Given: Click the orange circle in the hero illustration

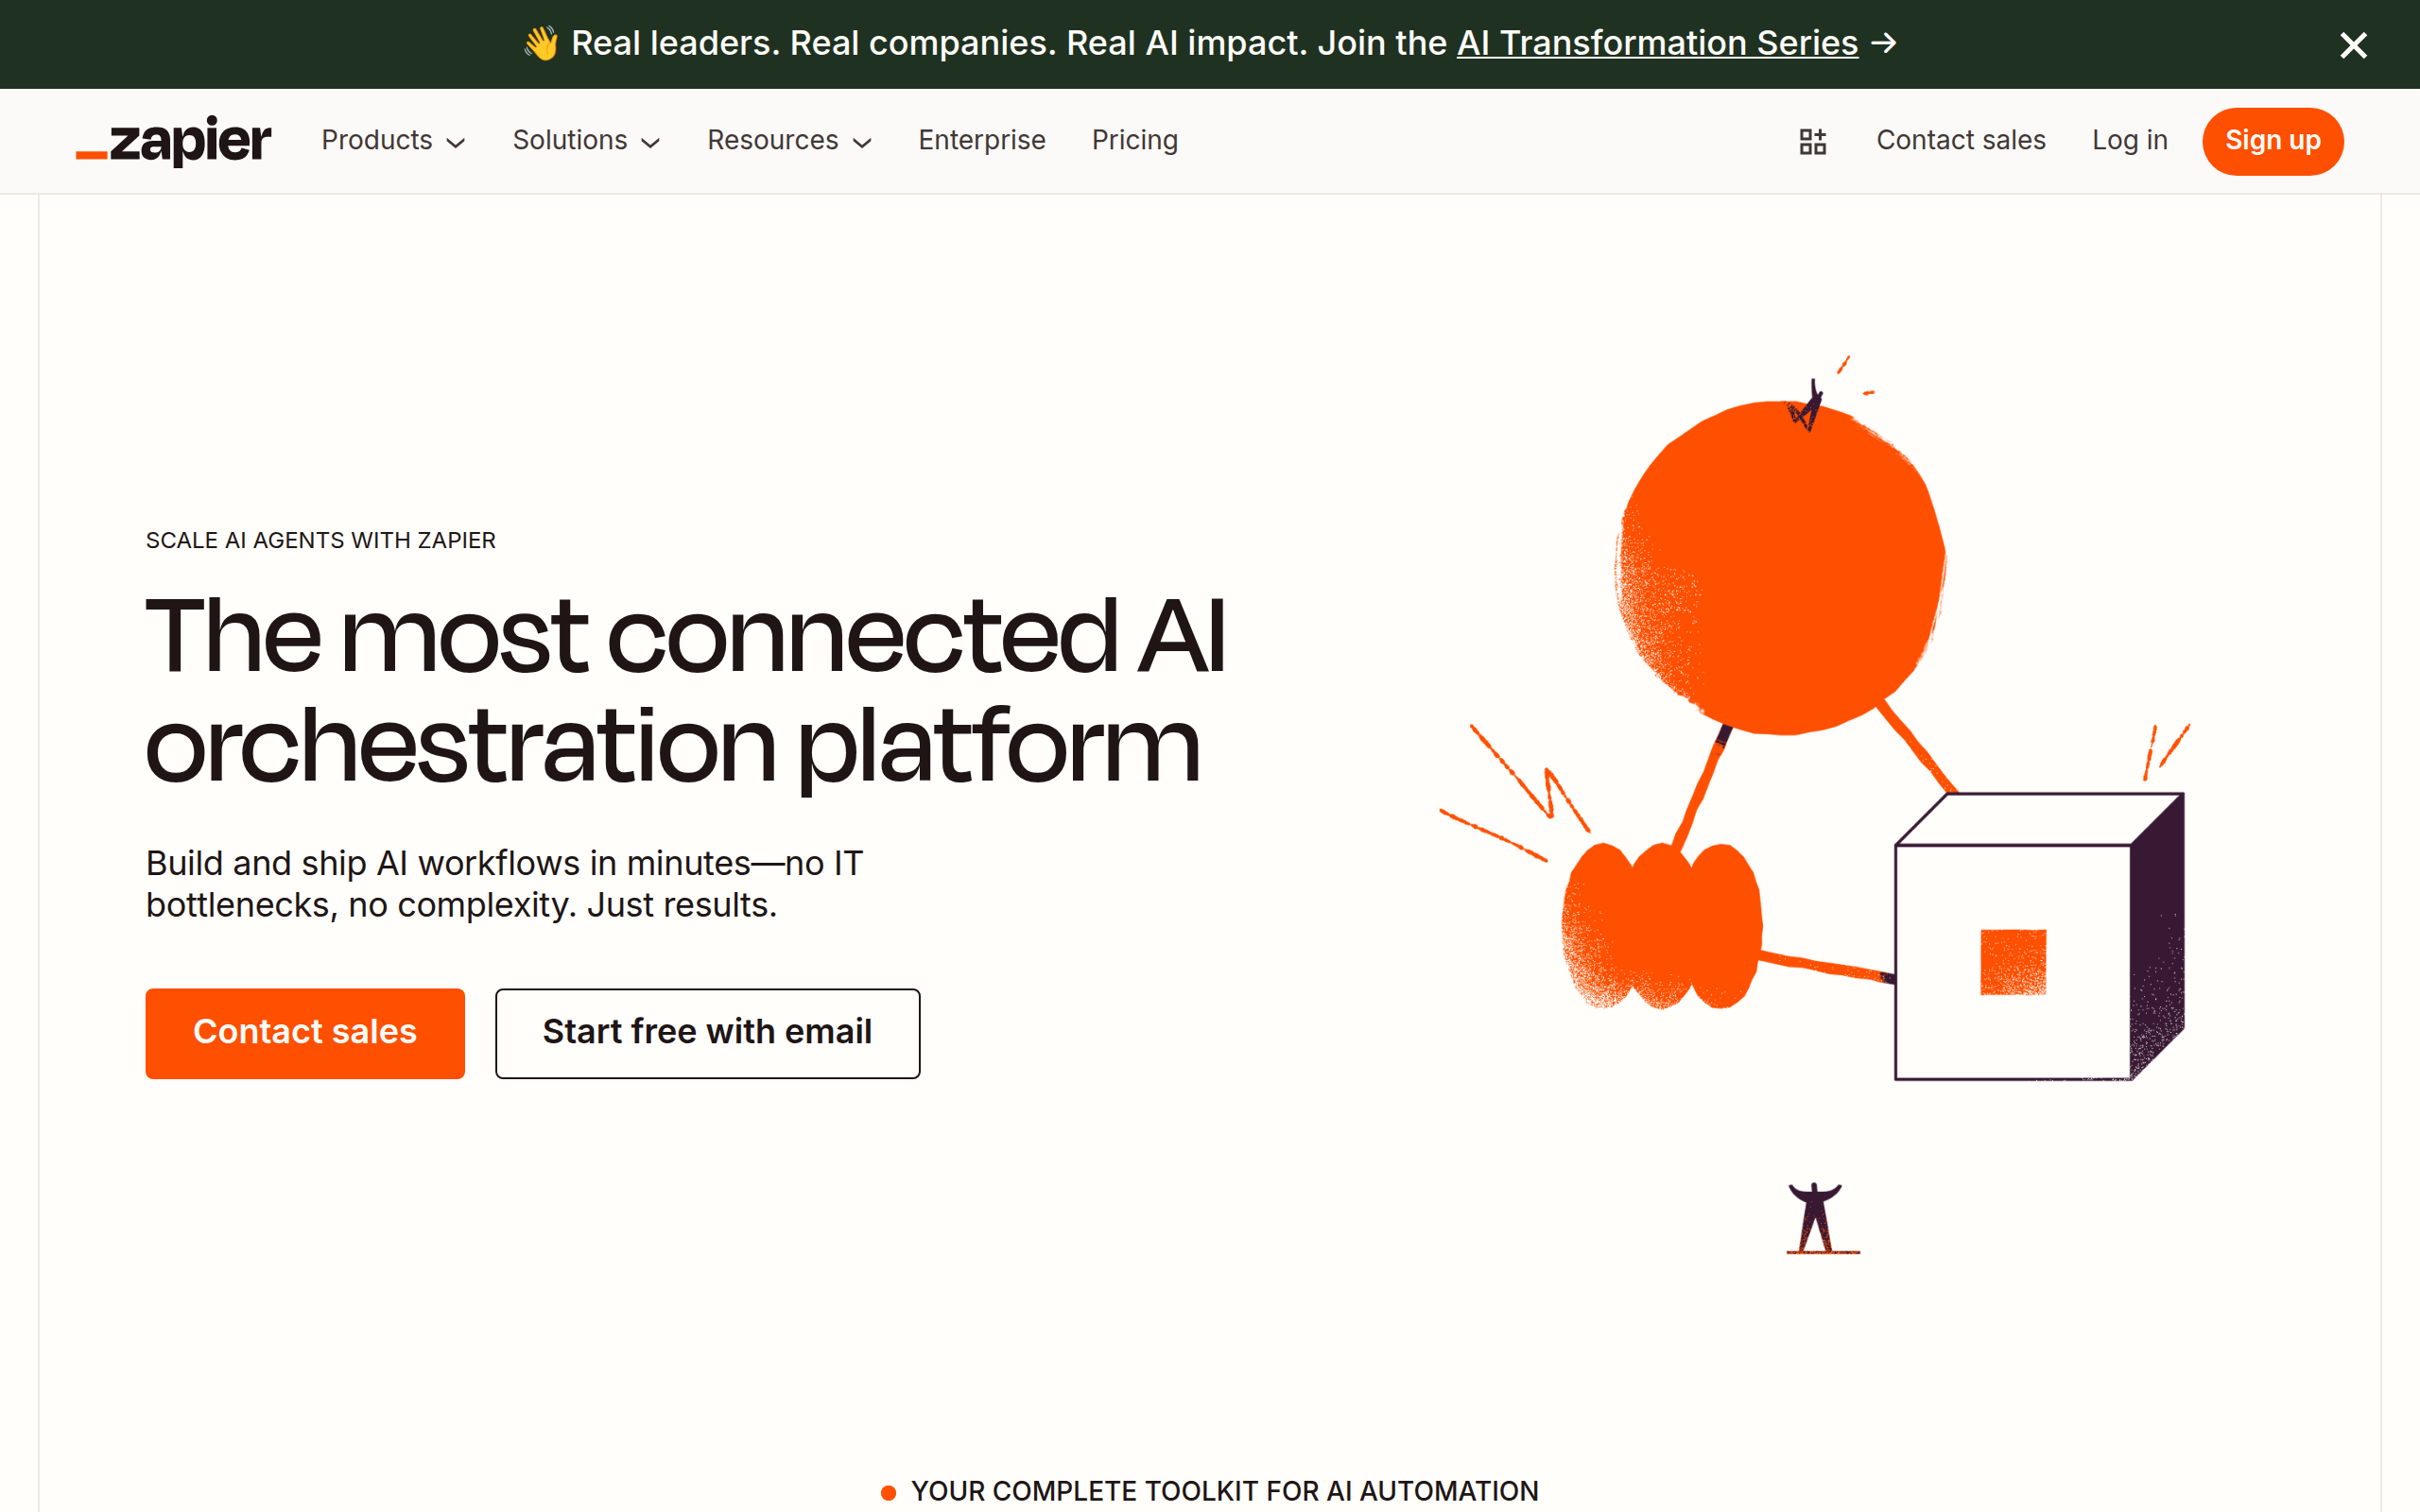Looking at the screenshot, I should [x=1780, y=565].
